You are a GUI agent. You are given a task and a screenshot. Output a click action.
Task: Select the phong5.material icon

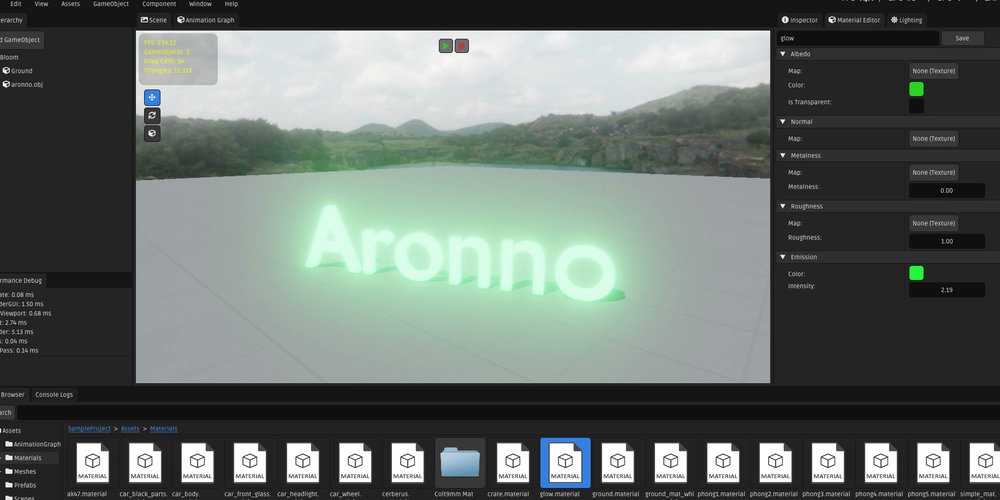tap(933, 463)
